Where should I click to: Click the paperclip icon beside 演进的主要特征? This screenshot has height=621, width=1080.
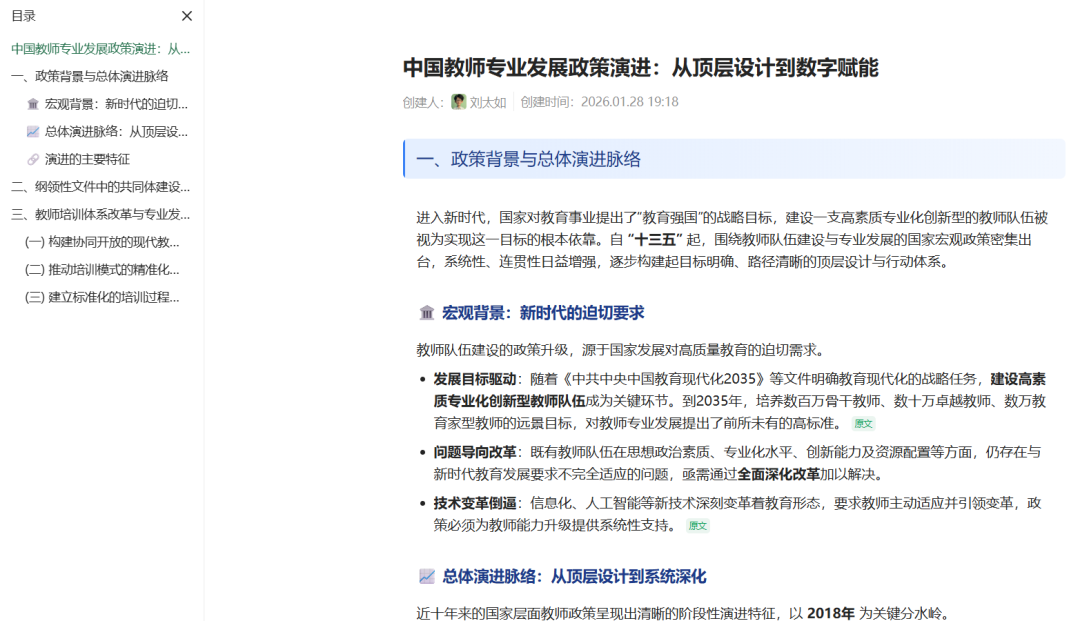click(33, 158)
